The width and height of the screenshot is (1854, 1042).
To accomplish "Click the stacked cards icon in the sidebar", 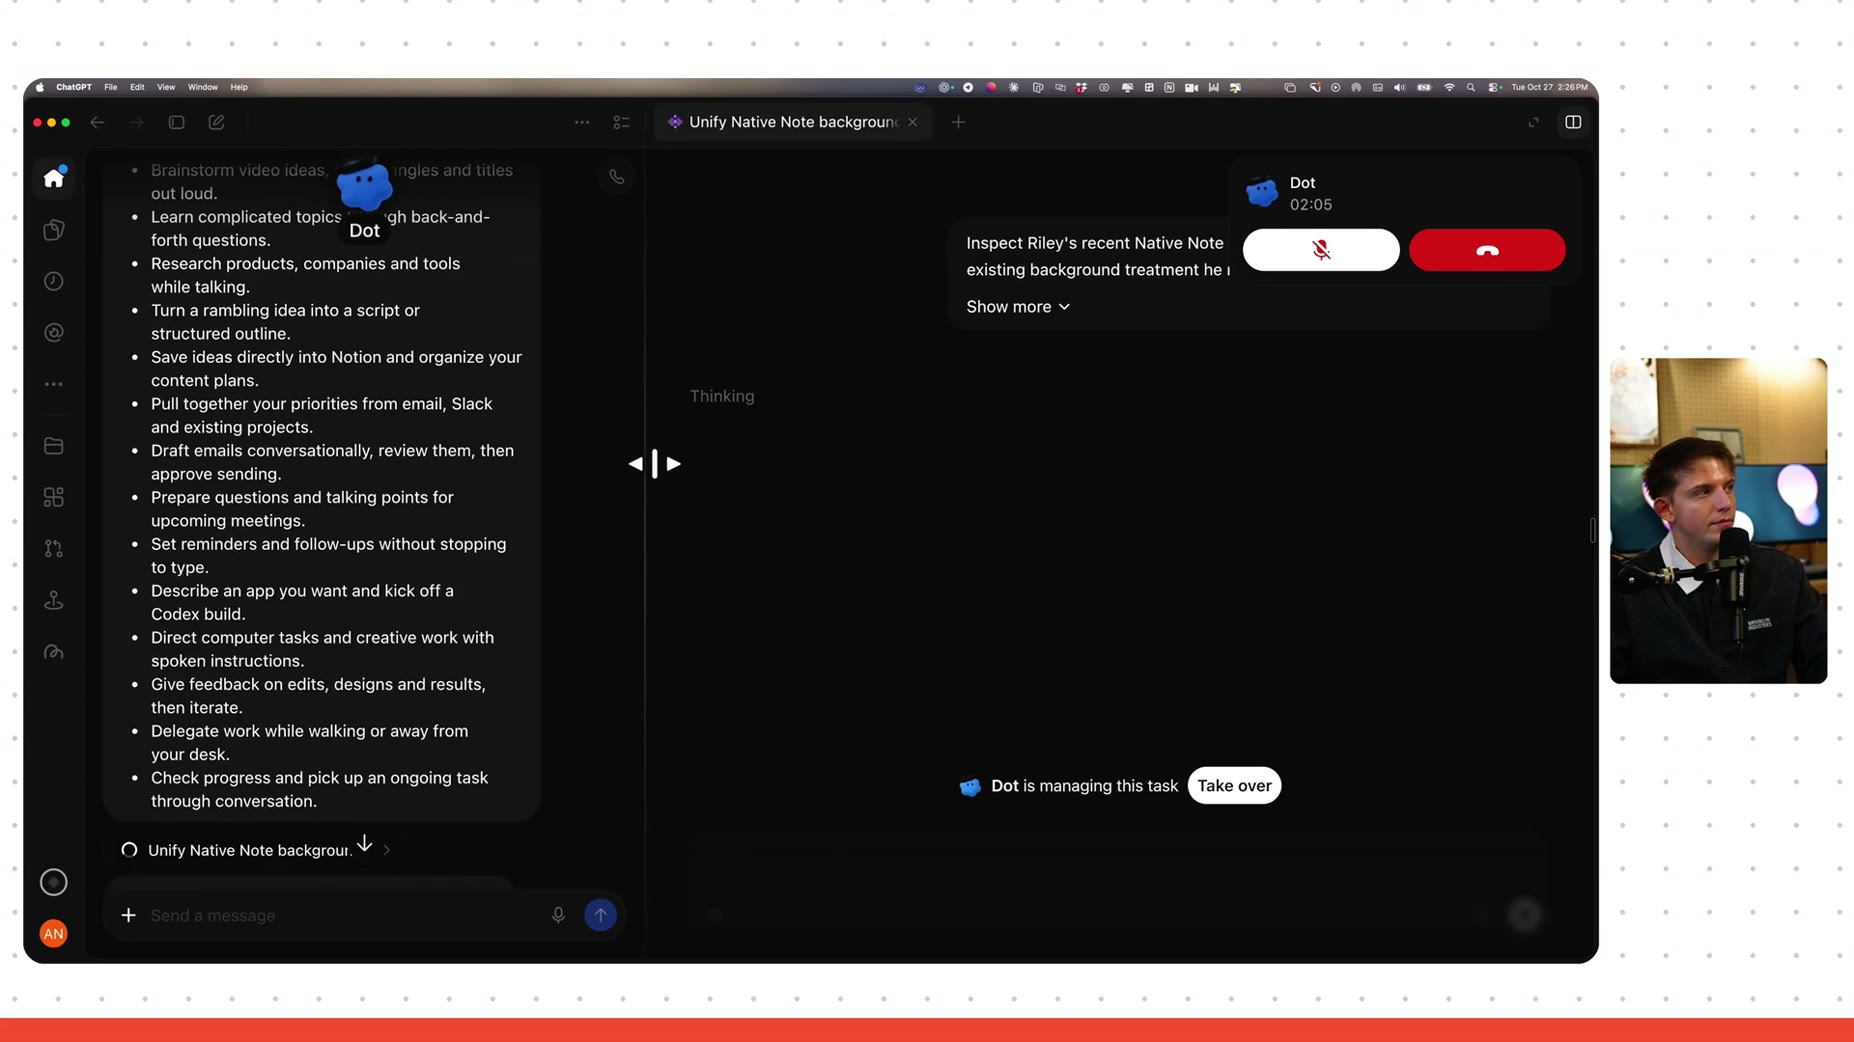I will coord(54,230).
